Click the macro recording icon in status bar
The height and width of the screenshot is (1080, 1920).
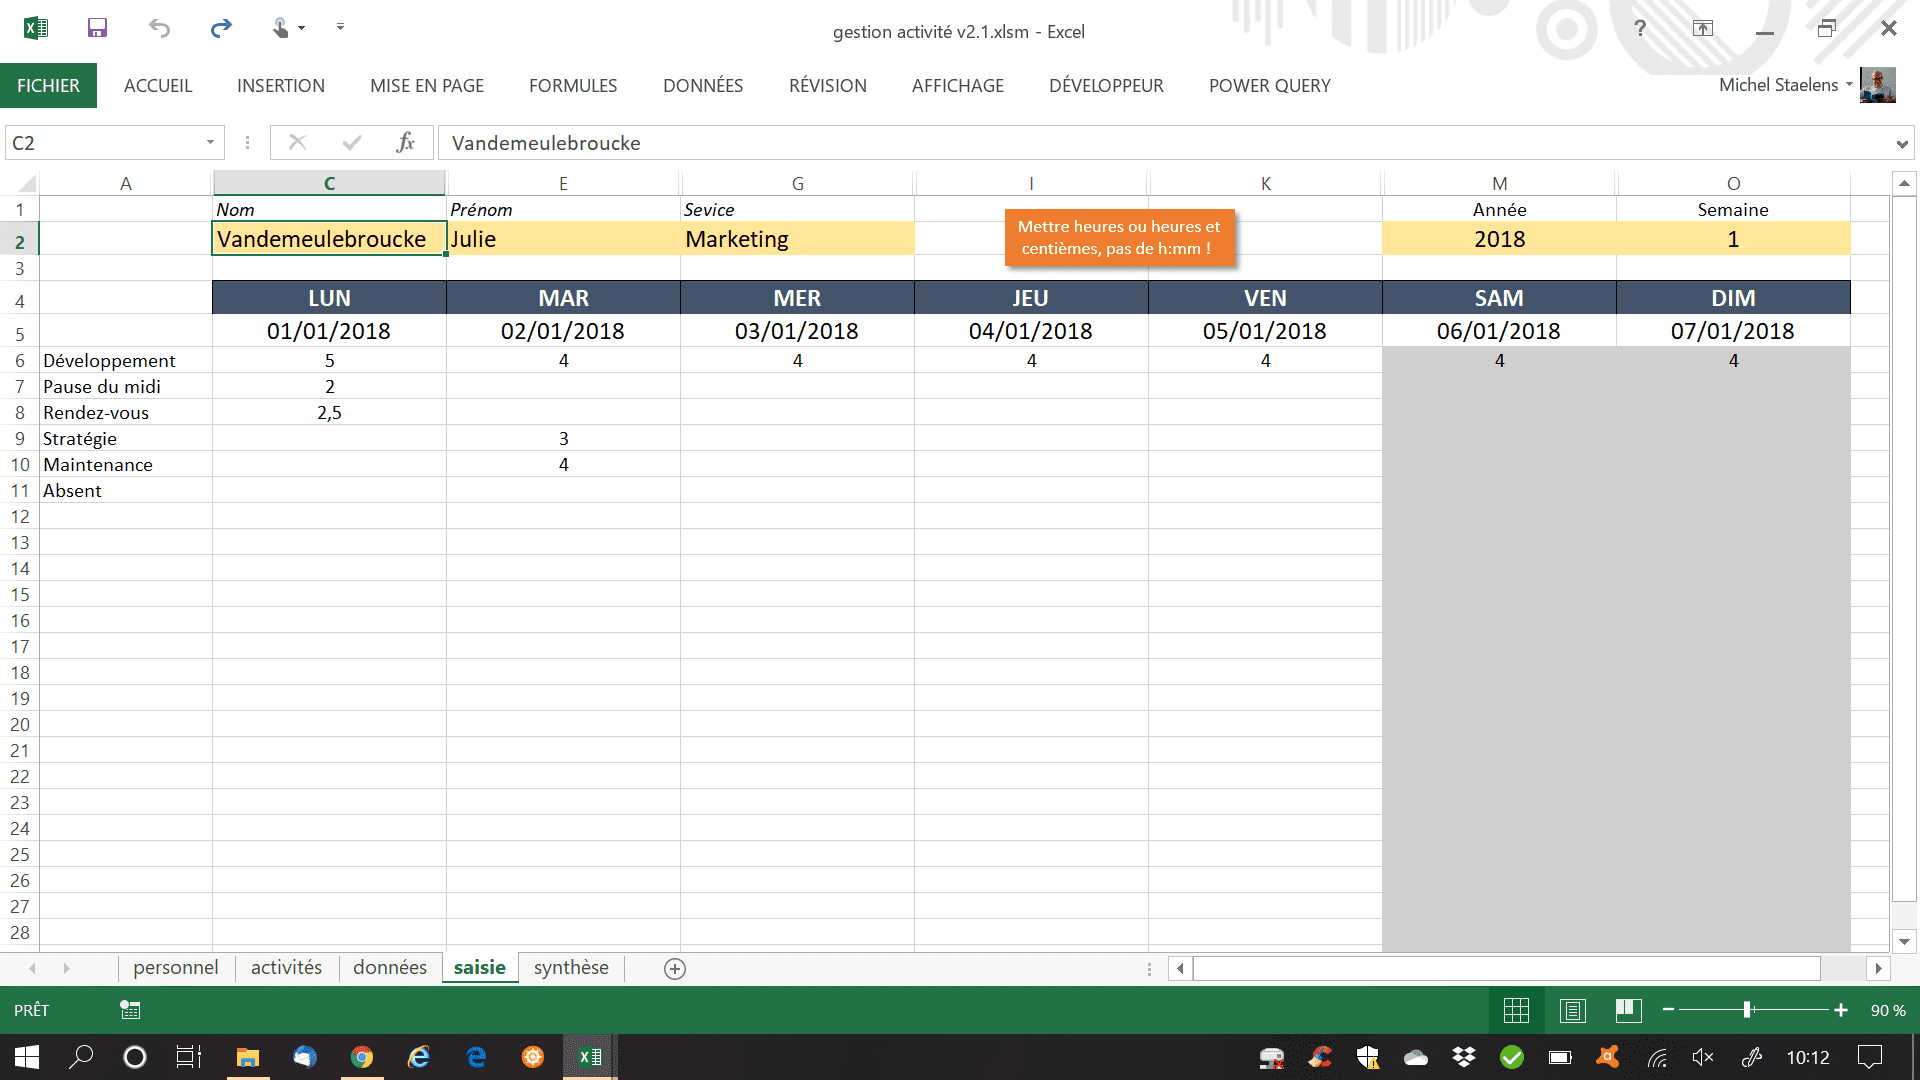tap(130, 1010)
